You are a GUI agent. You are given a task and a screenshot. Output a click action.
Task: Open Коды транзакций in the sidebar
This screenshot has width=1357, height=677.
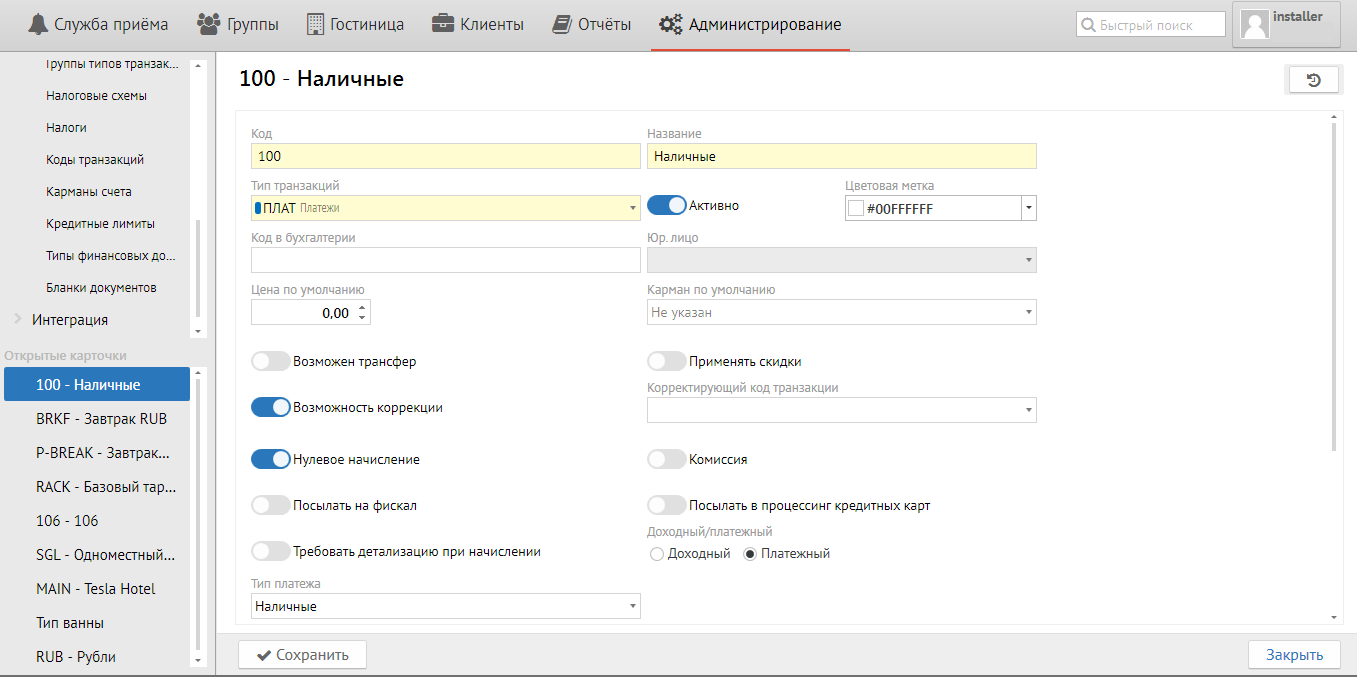pos(95,160)
